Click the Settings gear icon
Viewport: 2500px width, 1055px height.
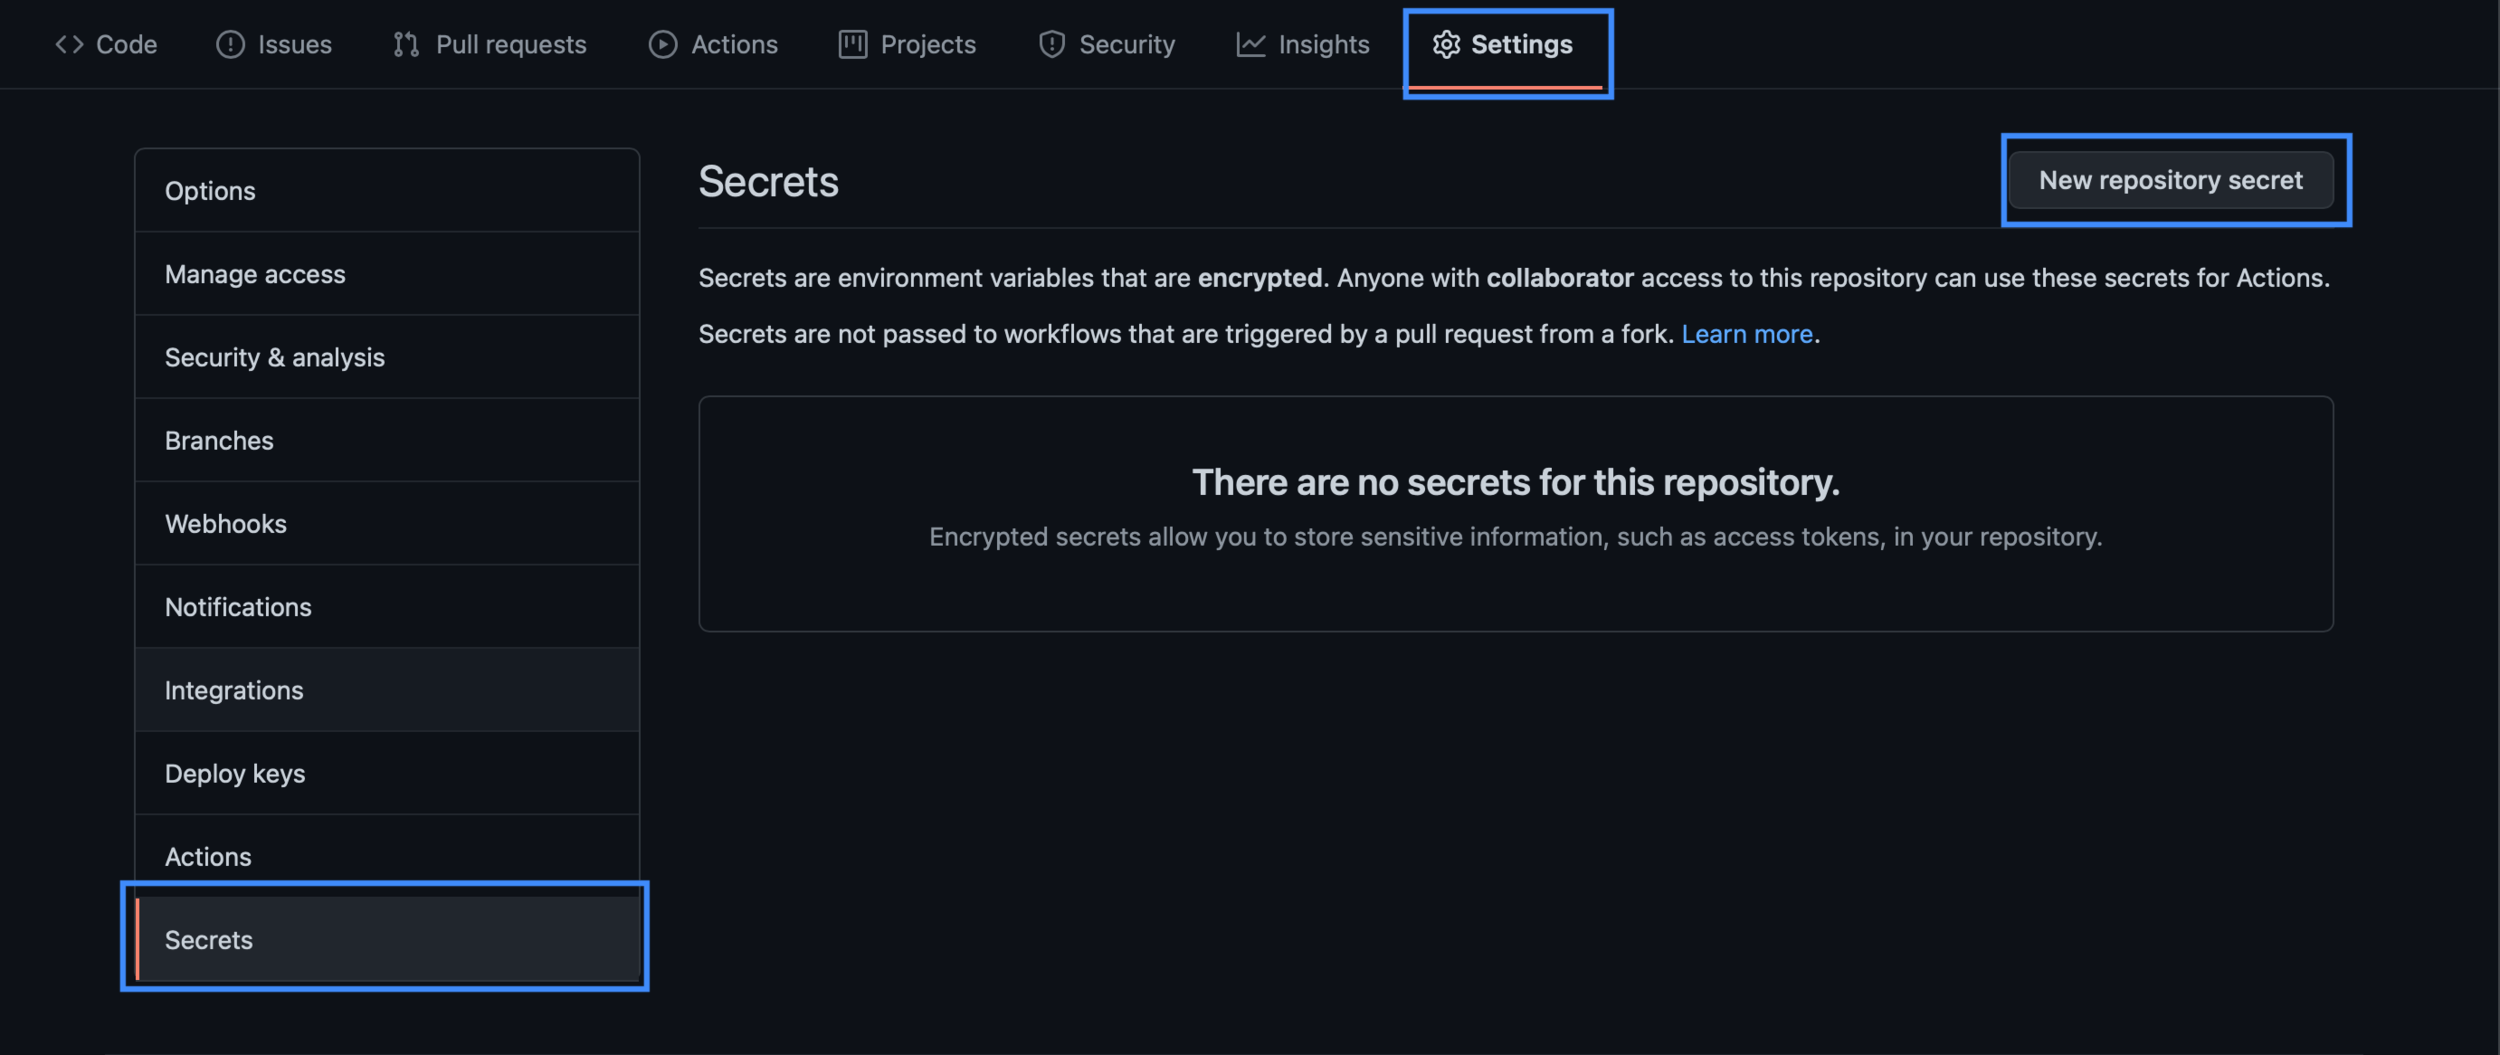click(1446, 45)
